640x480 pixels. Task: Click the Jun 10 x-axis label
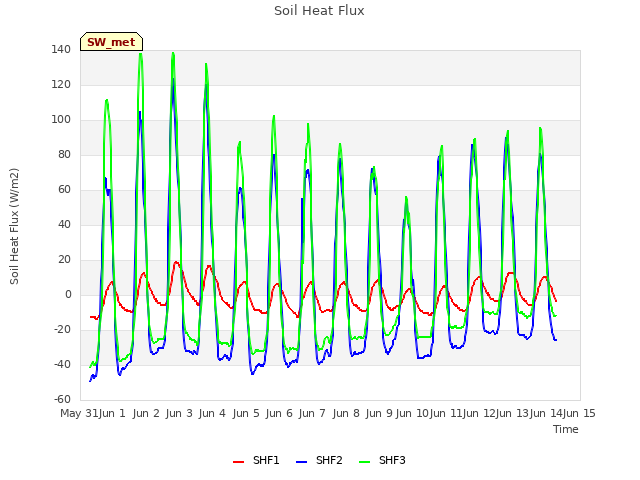coord(412,413)
